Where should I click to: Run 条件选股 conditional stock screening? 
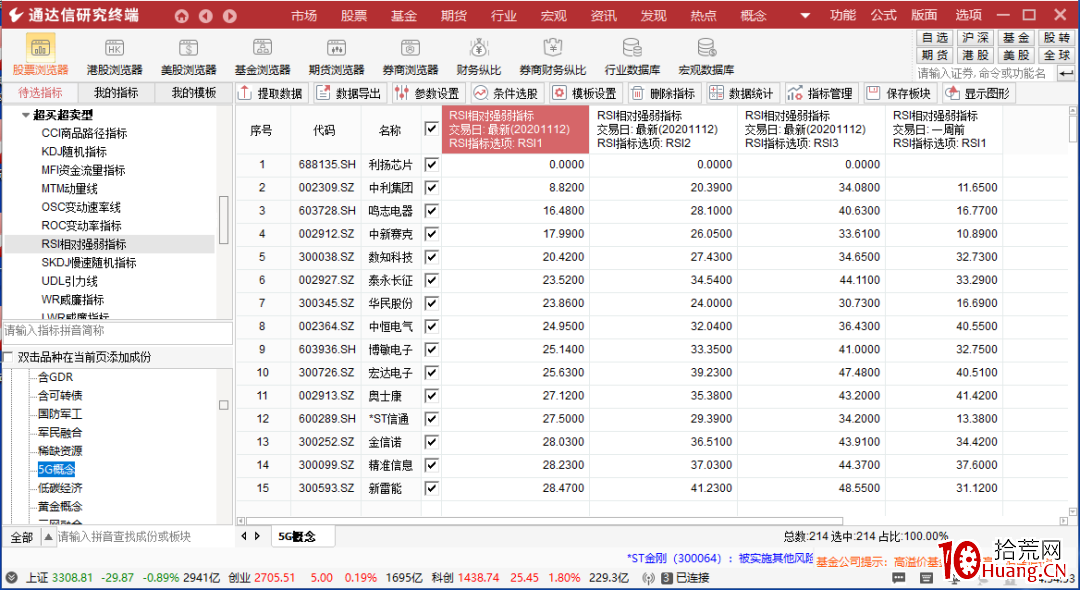507,94
